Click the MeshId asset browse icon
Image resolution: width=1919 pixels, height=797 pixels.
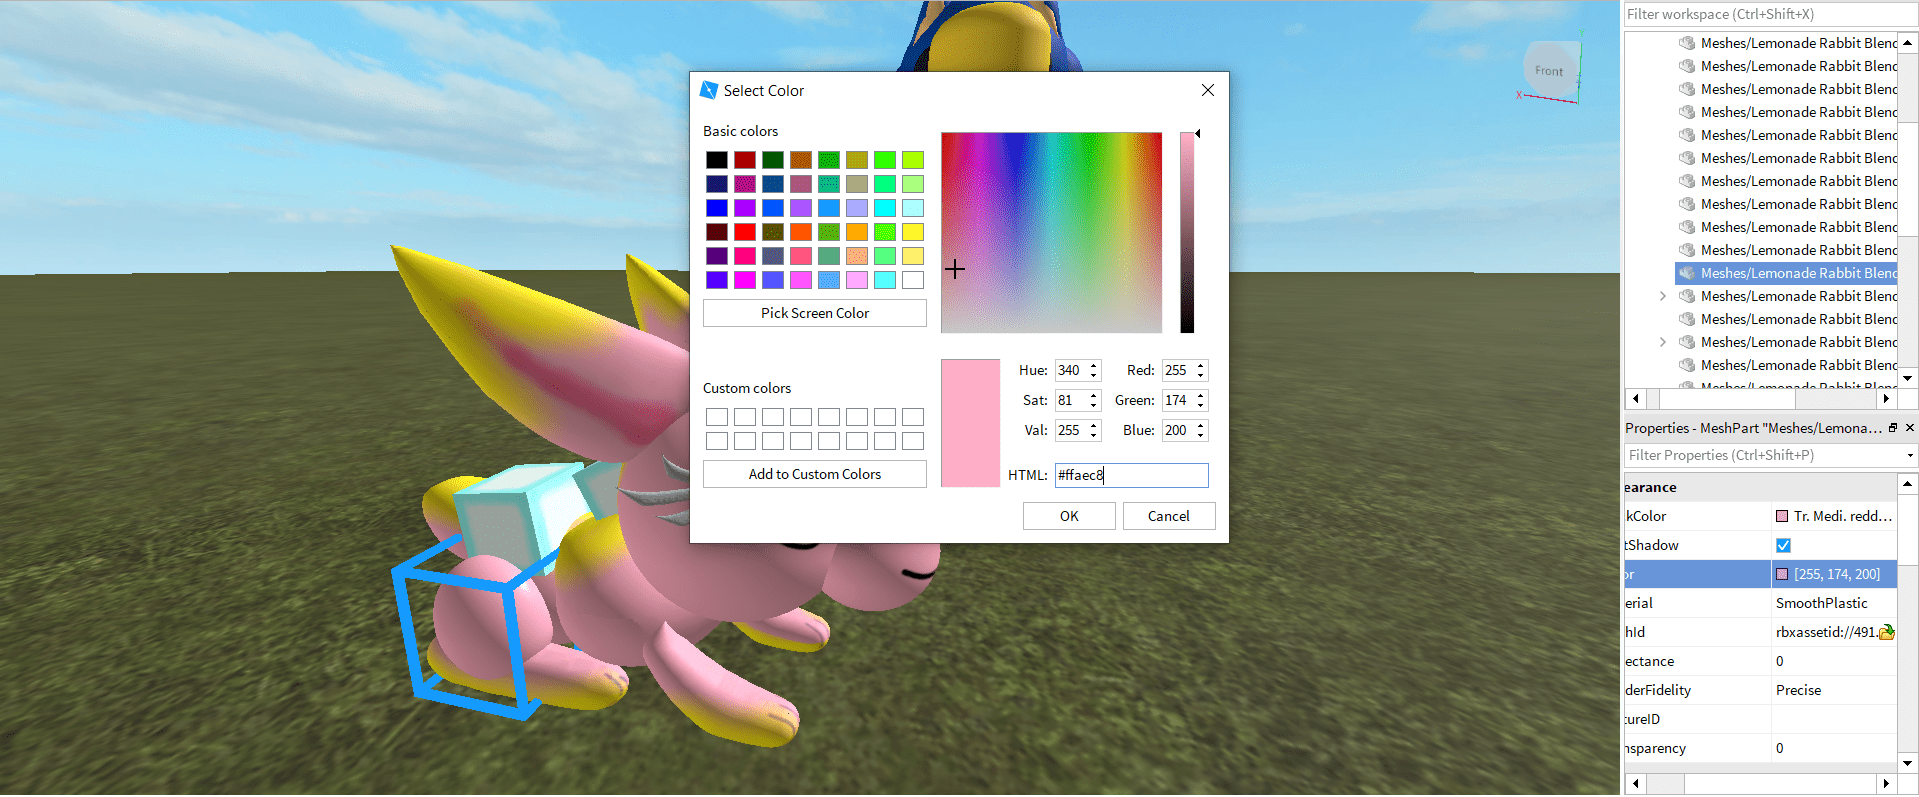[1886, 632]
